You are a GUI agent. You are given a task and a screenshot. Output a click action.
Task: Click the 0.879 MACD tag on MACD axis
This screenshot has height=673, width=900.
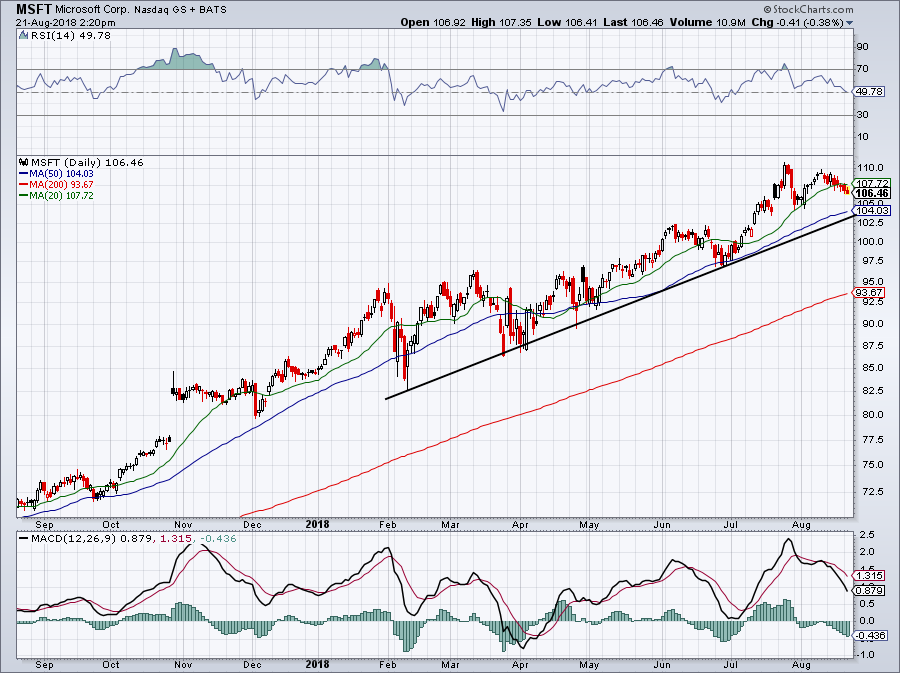870,590
